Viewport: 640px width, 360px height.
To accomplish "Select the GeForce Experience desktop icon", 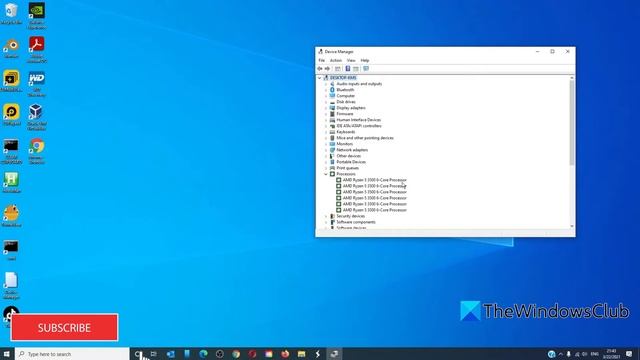I will point(37,16).
